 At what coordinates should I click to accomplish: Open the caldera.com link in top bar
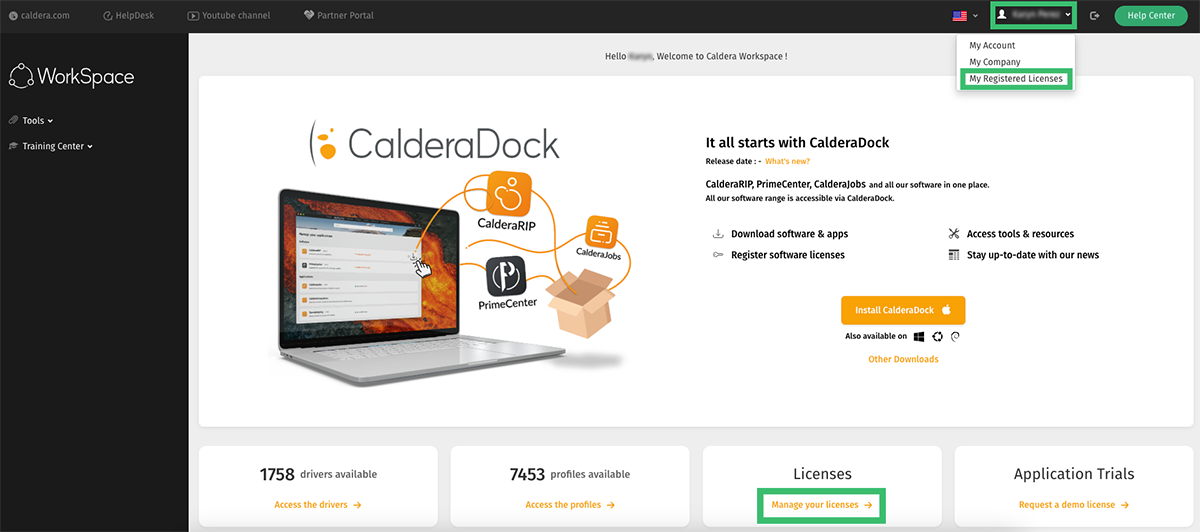[39, 16]
